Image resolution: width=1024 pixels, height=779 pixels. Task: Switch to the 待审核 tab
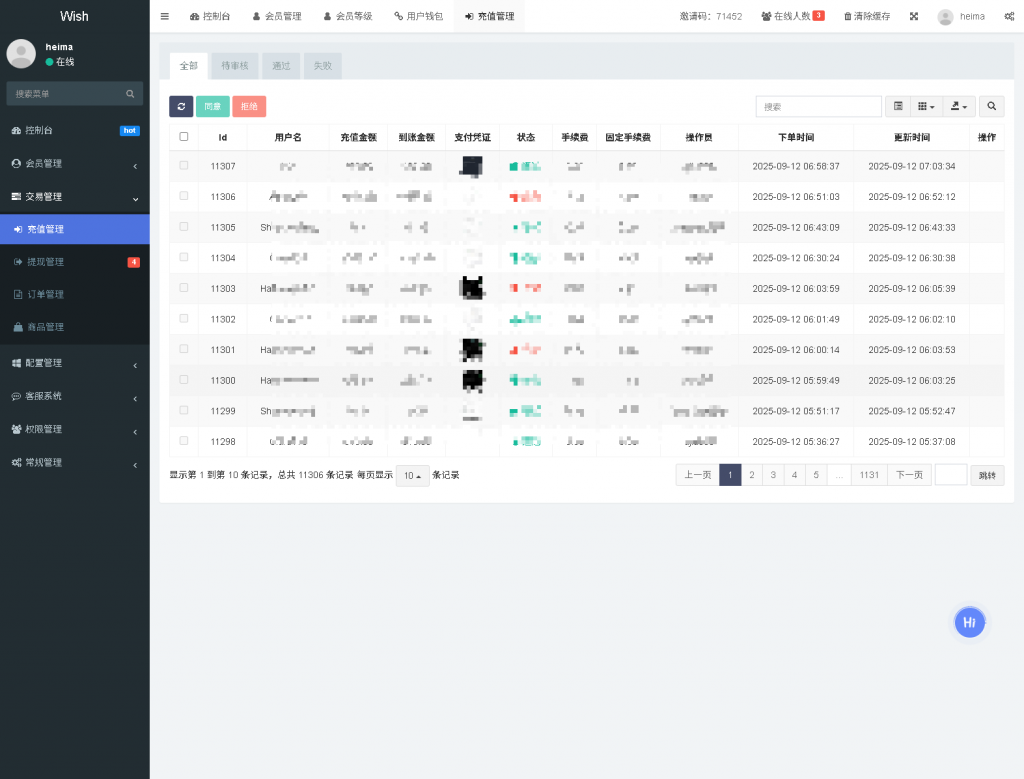point(235,66)
